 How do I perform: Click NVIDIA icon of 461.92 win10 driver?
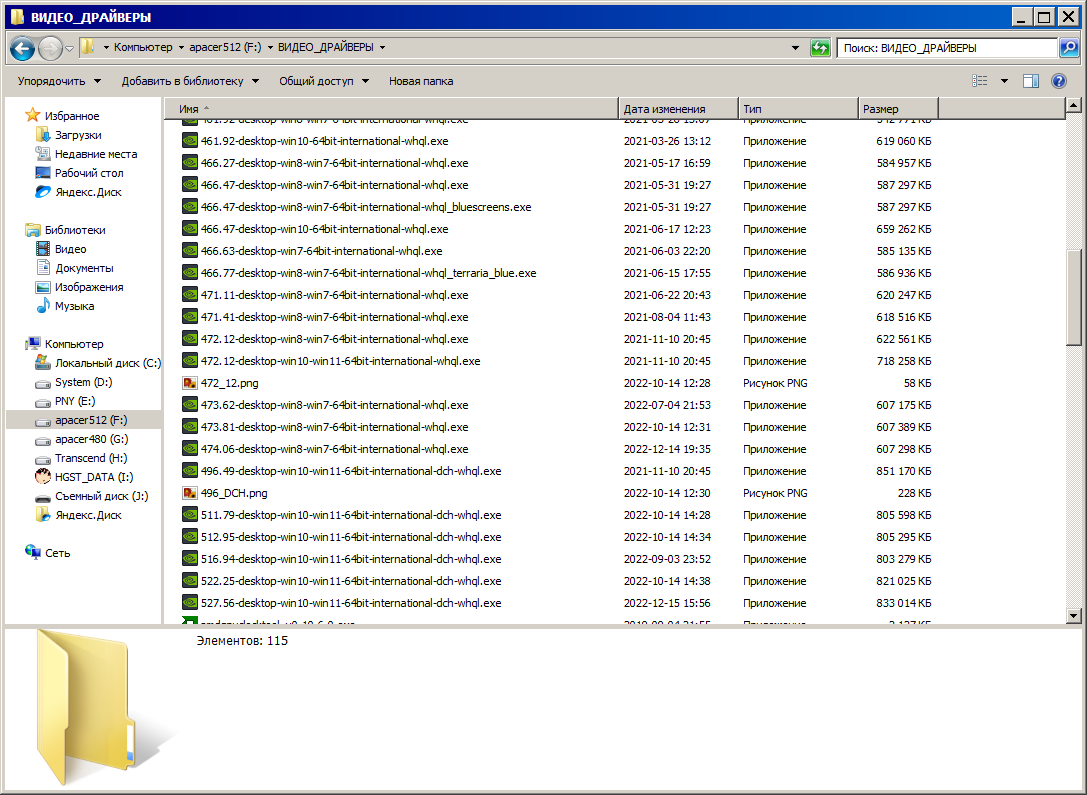[189, 141]
